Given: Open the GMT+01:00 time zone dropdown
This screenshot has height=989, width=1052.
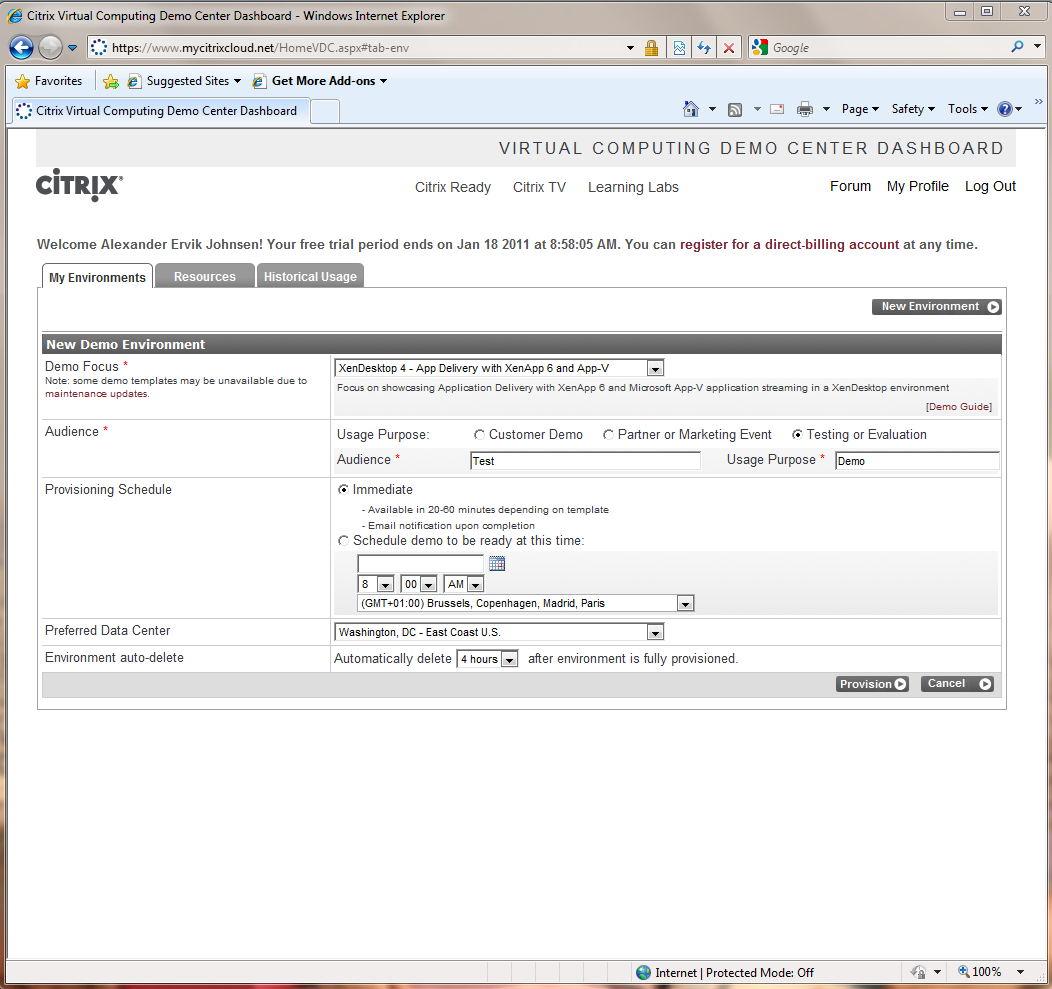Looking at the screenshot, I should click(x=525, y=603).
